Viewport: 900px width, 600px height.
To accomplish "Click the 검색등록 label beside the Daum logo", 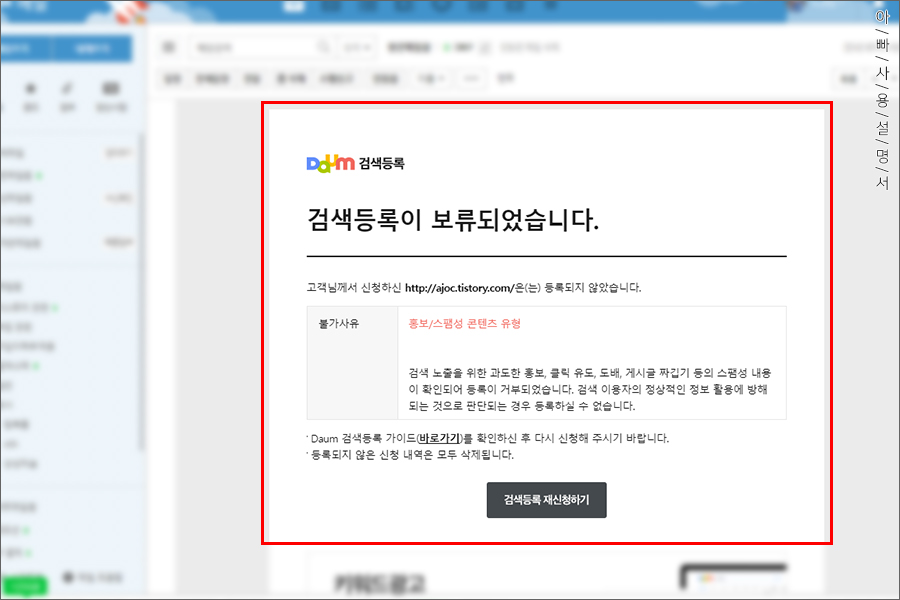I will coord(382,164).
